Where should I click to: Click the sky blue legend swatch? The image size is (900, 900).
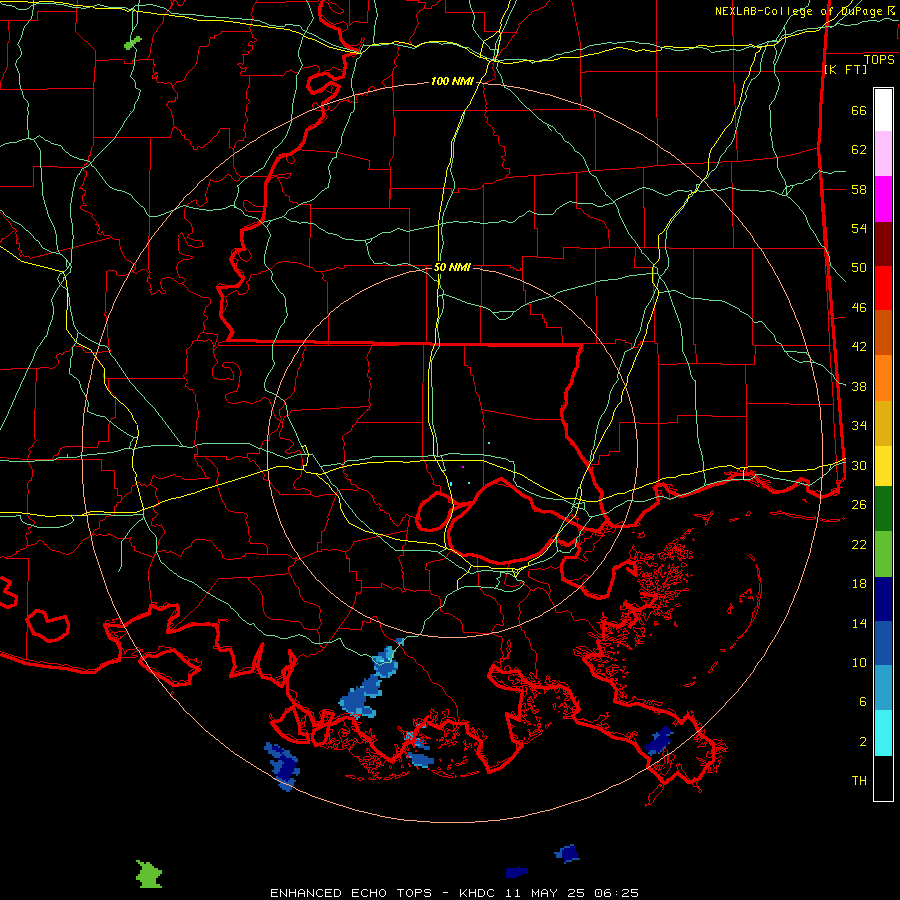(x=883, y=688)
